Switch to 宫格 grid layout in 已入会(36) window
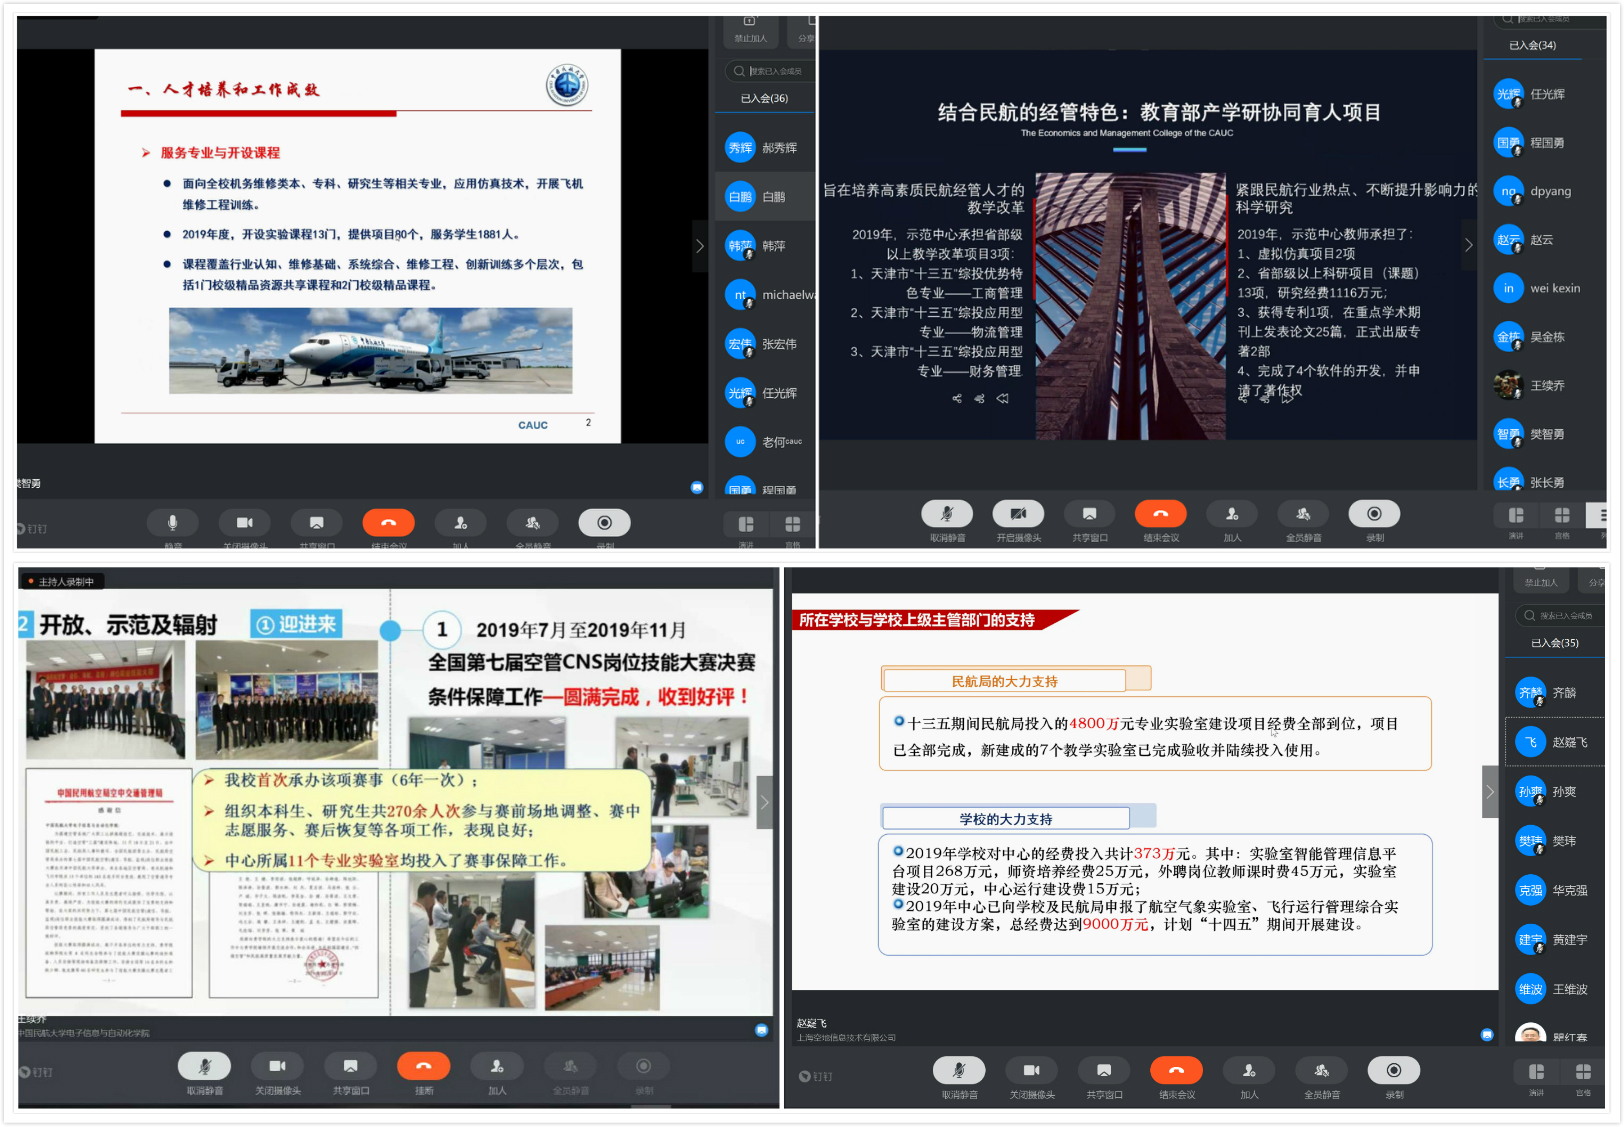Image resolution: width=1624 pixels, height=1127 pixels. pyautogui.click(x=792, y=525)
